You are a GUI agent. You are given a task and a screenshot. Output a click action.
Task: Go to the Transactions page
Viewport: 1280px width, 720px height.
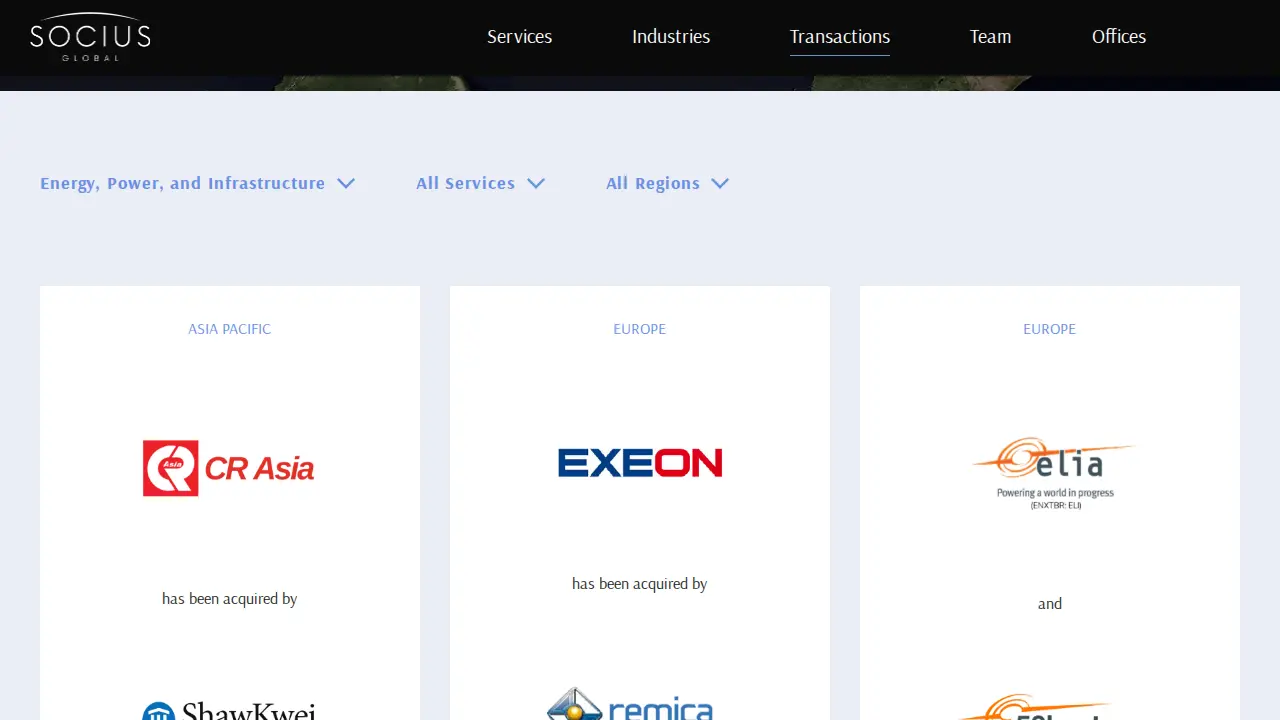pos(840,37)
